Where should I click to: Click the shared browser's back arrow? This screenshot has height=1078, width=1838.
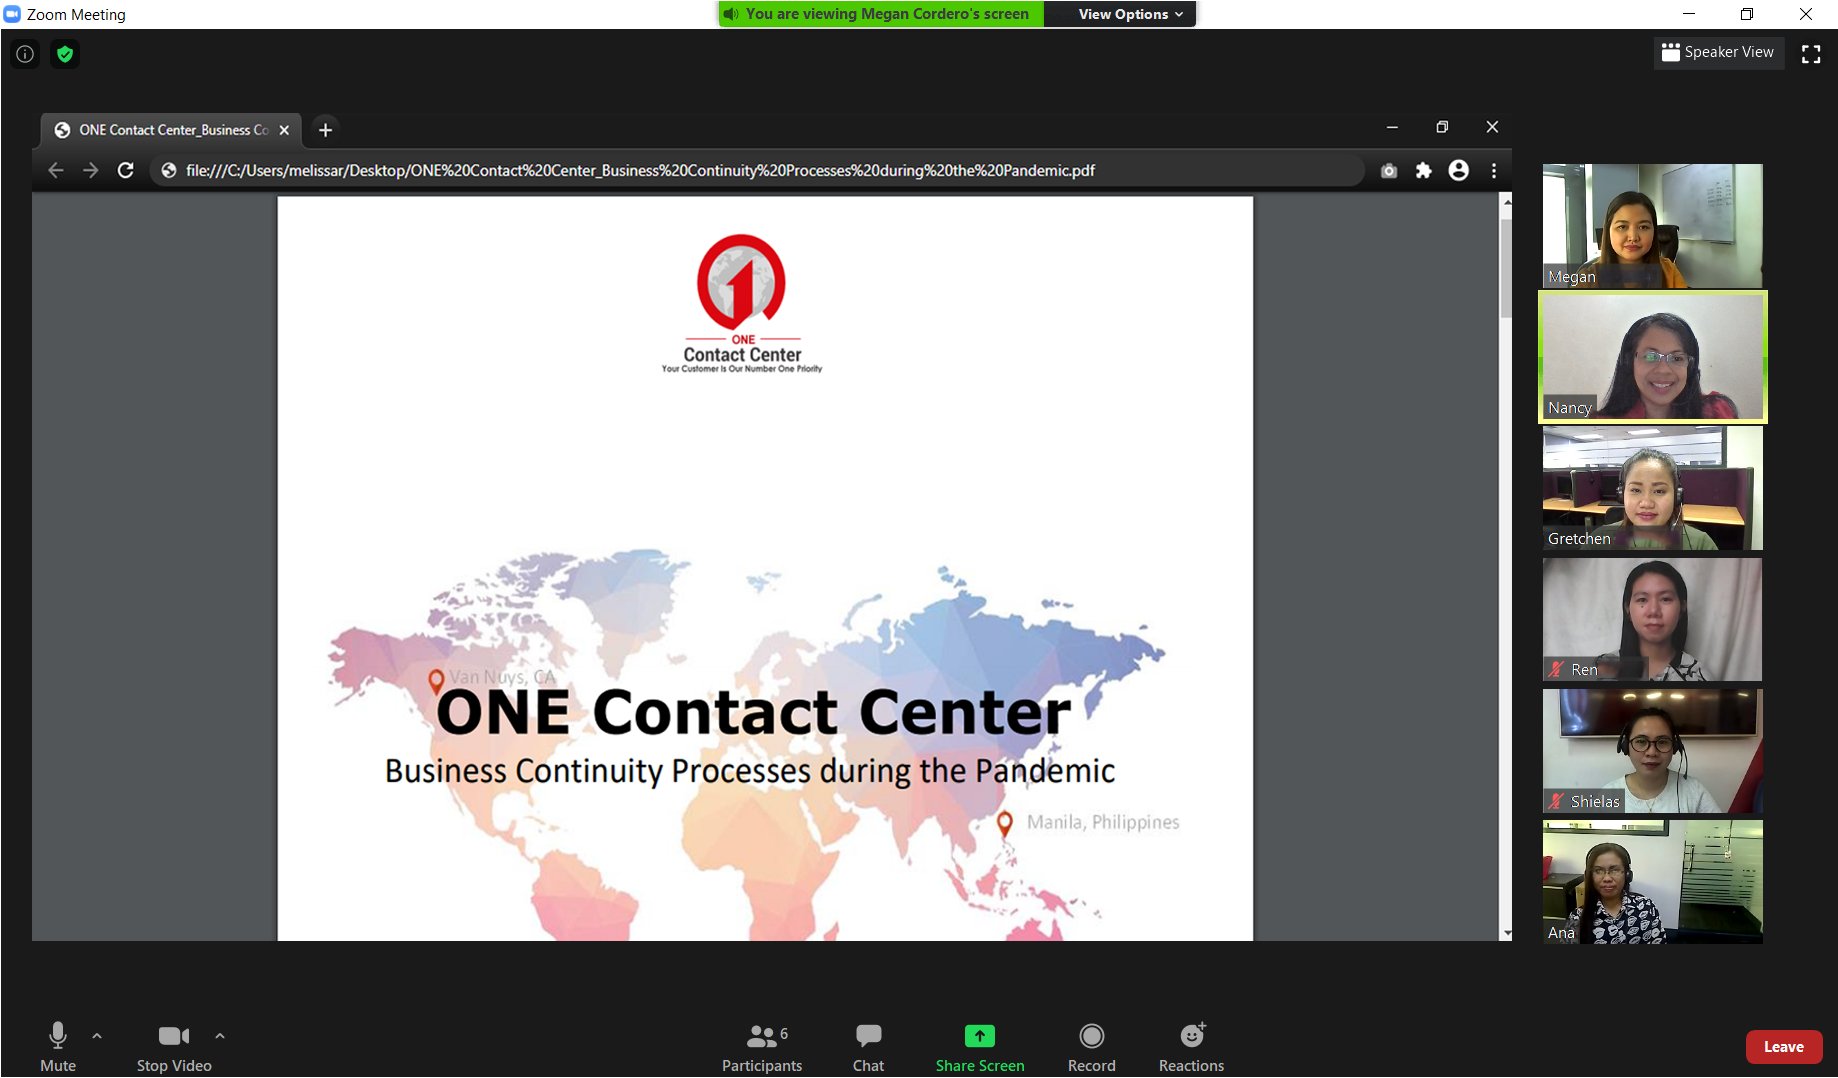coord(56,170)
